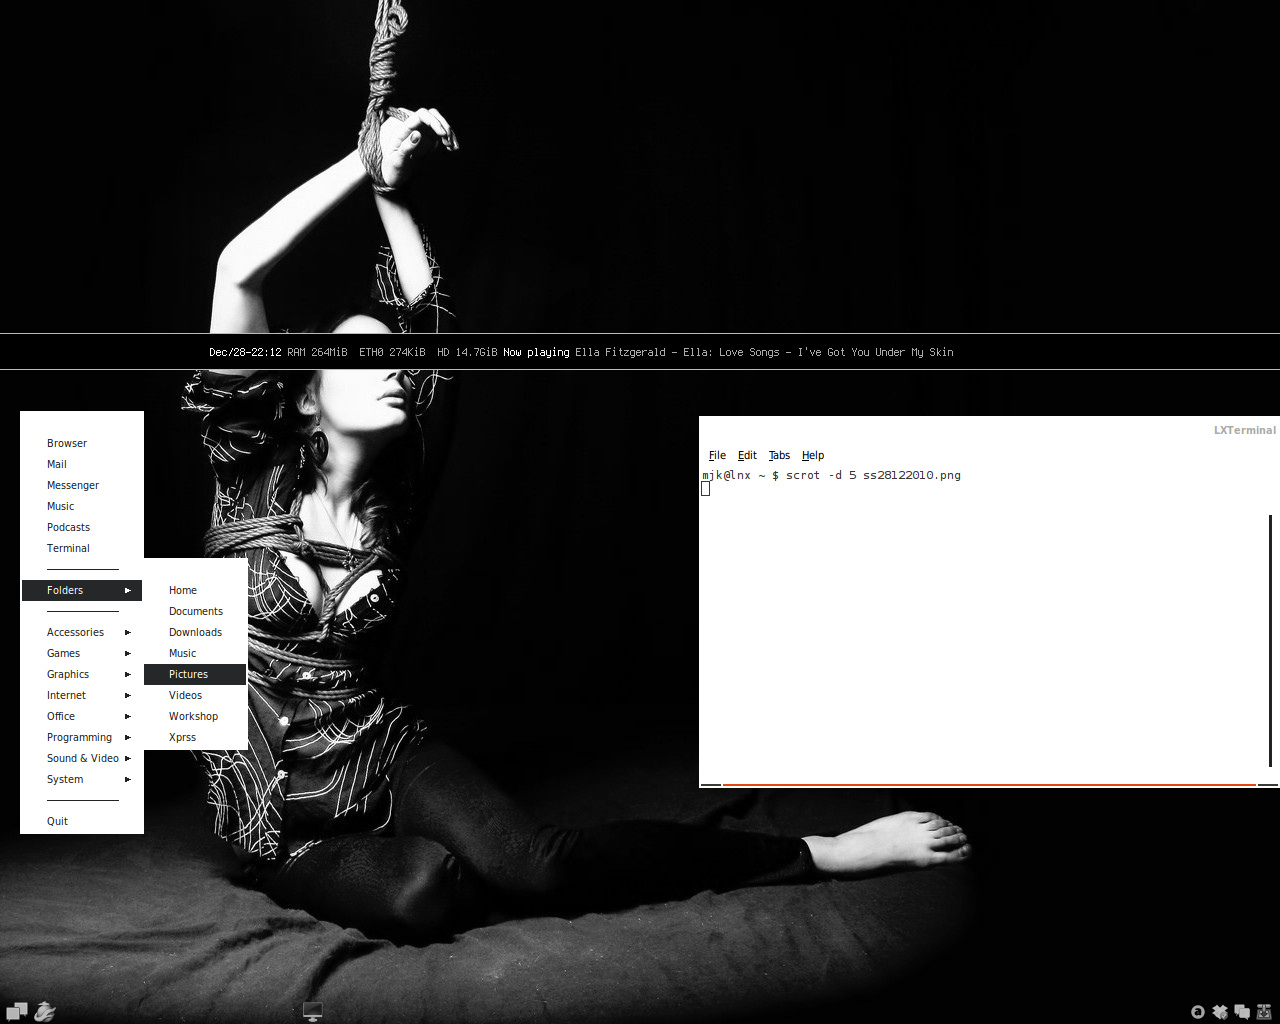Screen dimensions: 1280x1024
Task: Choose Quit from the menu
Action: tap(82, 821)
